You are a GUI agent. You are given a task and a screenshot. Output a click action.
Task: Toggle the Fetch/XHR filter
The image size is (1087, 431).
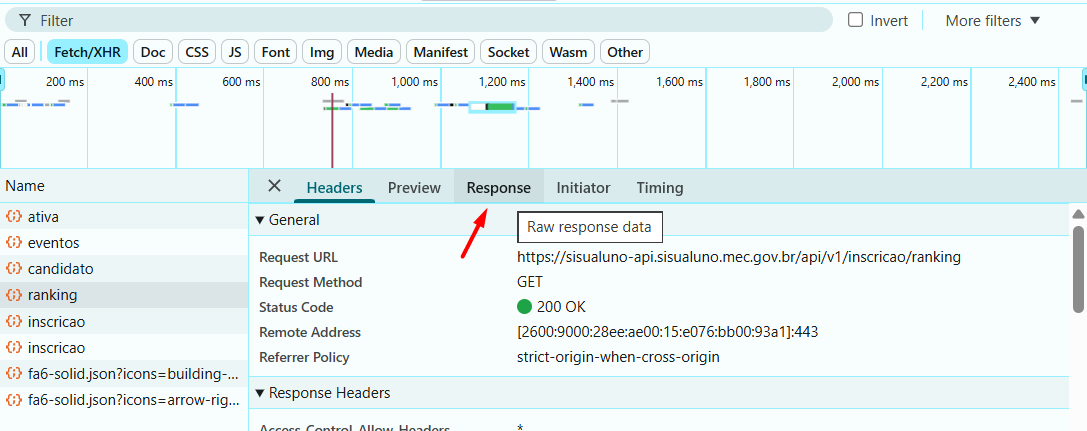click(x=87, y=52)
